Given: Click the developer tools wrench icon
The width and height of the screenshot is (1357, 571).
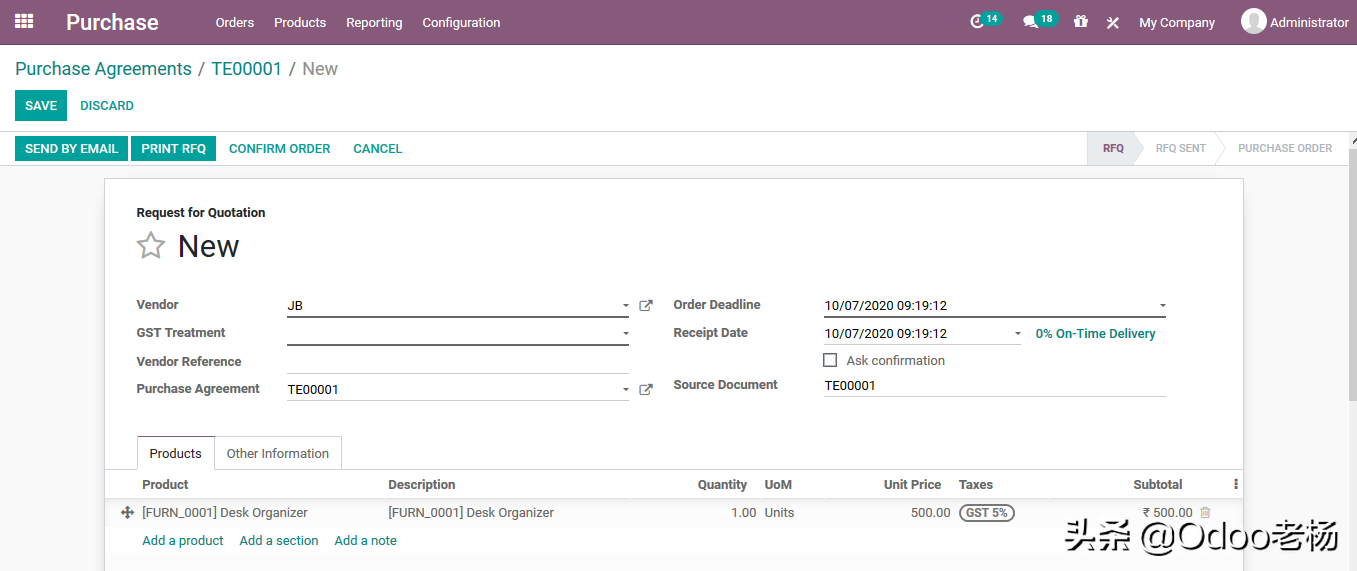Looking at the screenshot, I should tap(1112, 22).
